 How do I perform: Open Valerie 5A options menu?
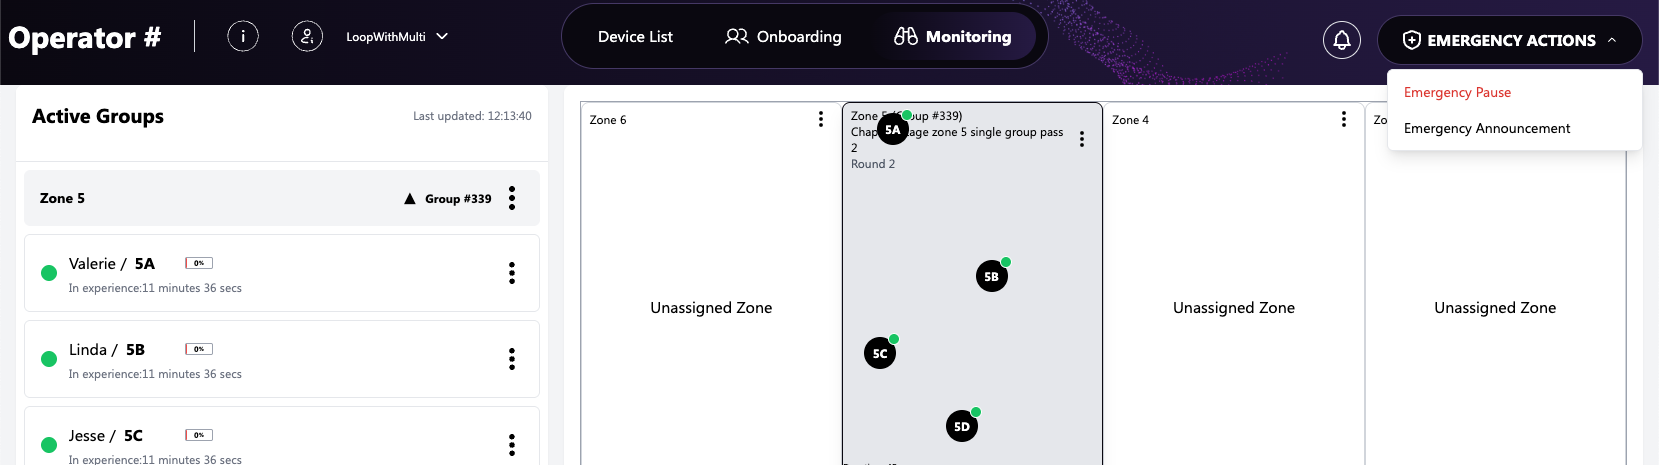point(512,273)
